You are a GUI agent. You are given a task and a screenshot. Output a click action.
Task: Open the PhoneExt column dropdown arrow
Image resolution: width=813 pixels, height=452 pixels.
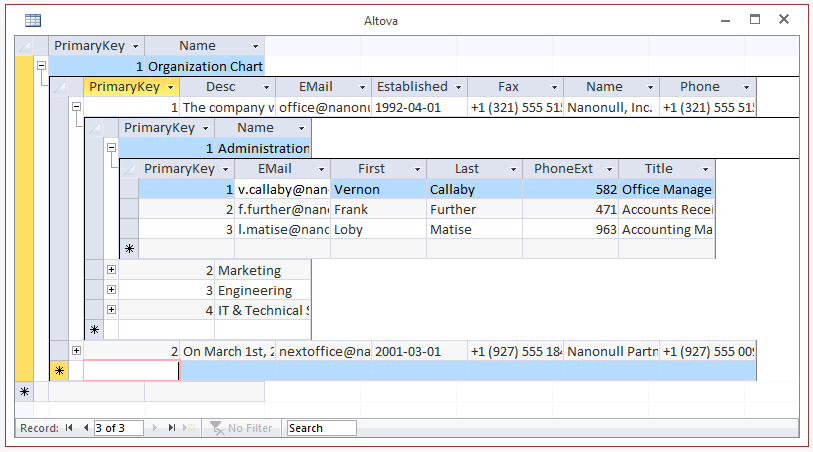609,169
